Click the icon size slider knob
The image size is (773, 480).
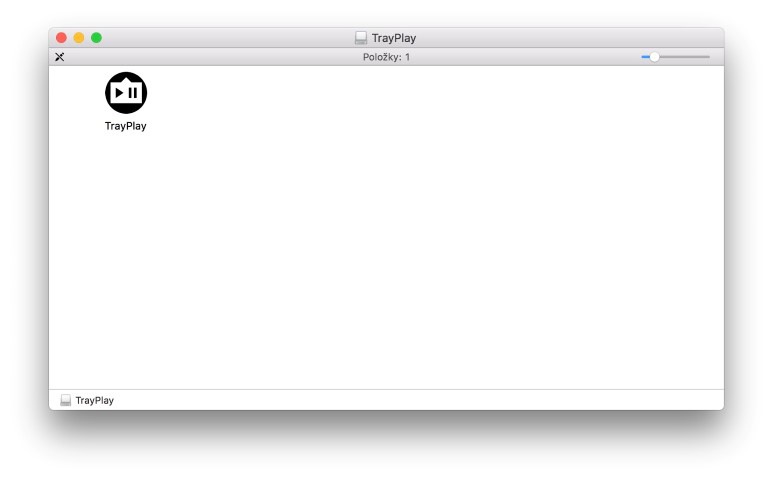coord(654,57)
